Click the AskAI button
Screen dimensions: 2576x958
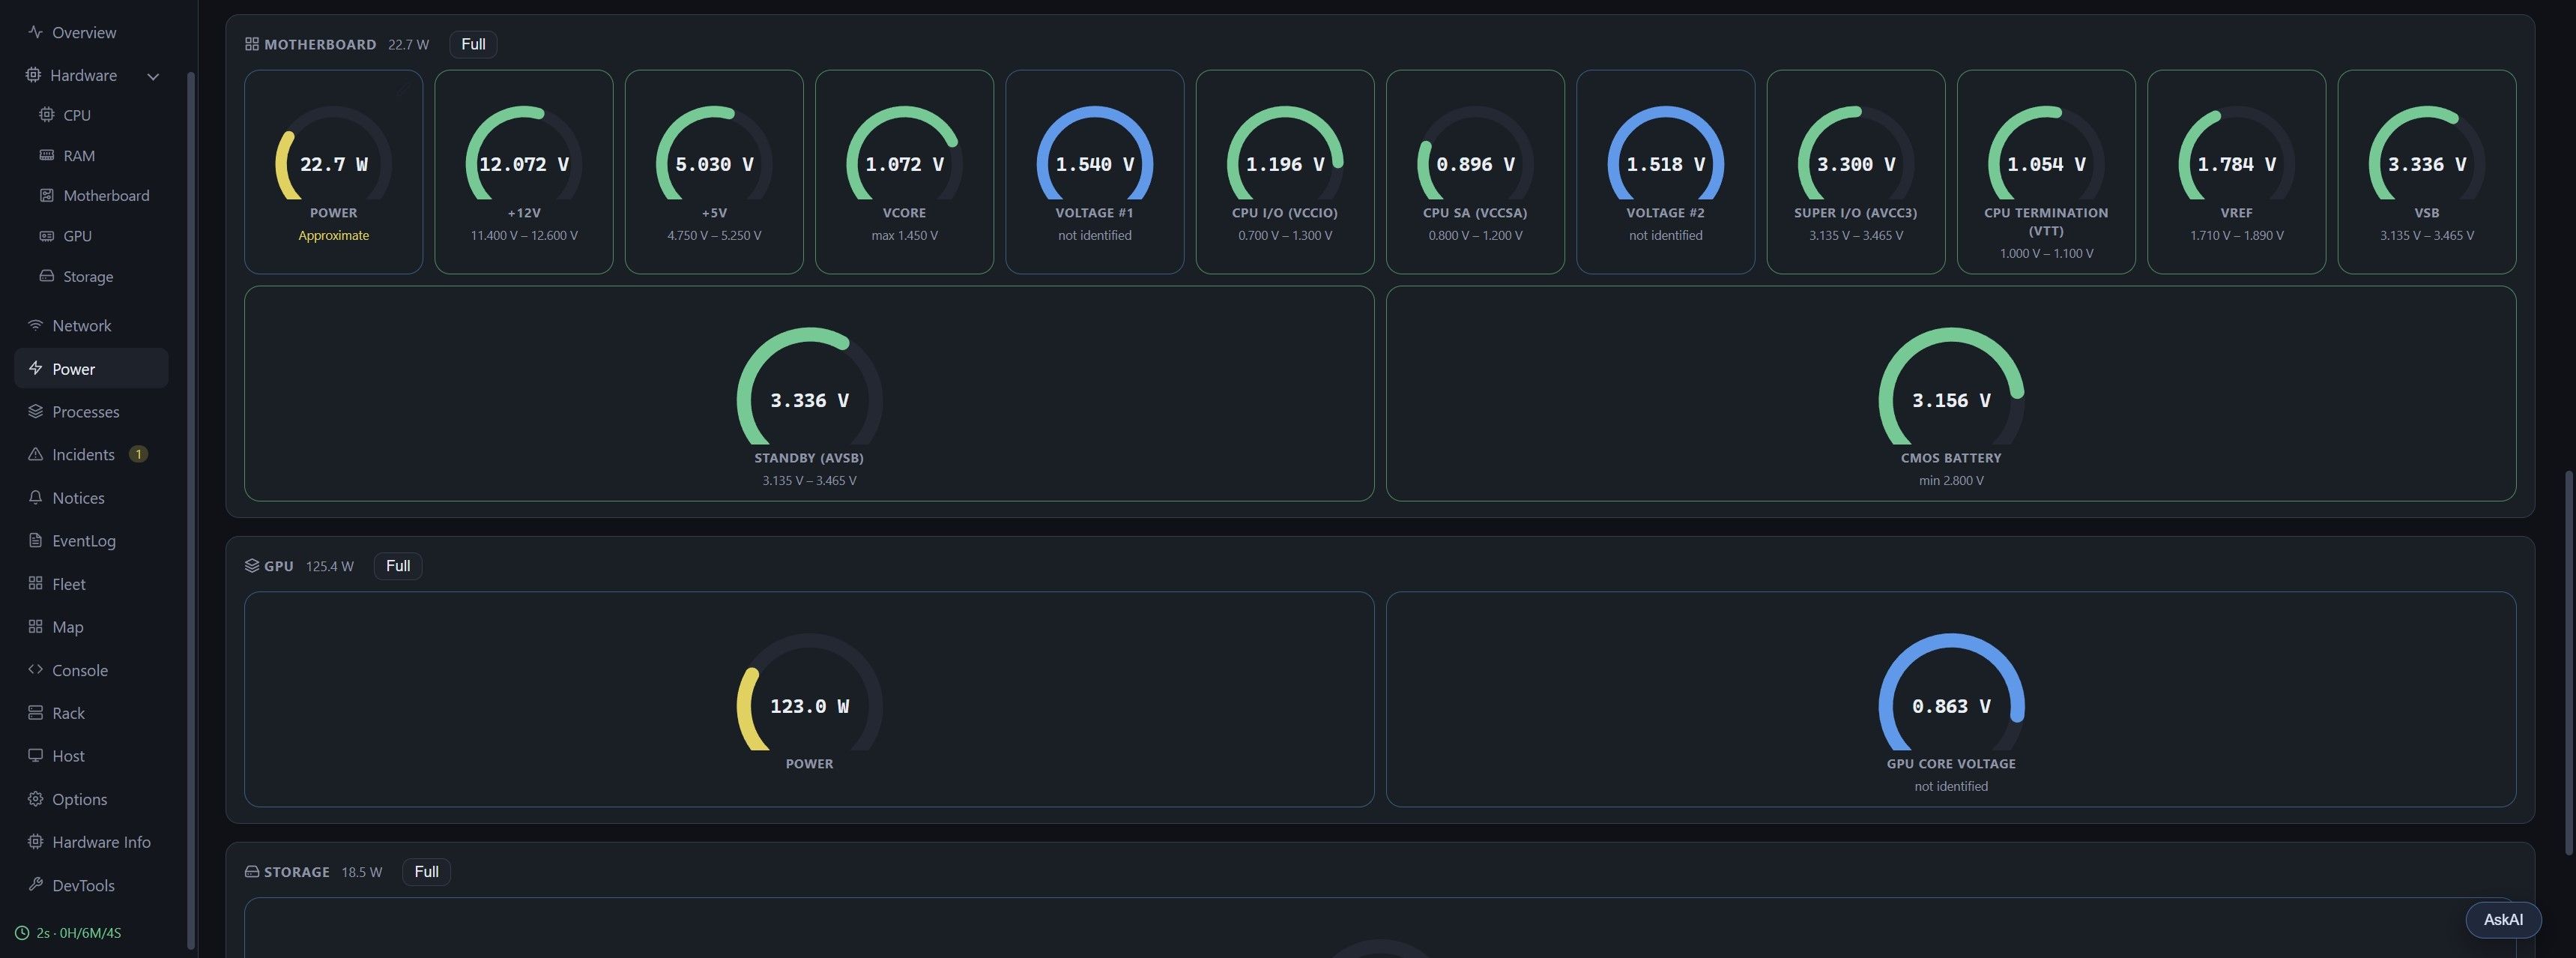click(2503, 919)
